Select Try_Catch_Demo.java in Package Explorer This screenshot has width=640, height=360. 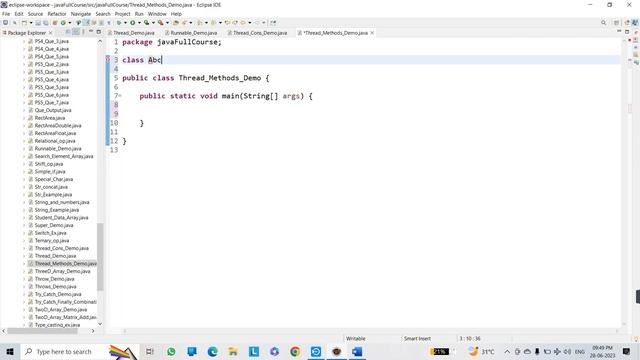[x=58, y=294]
